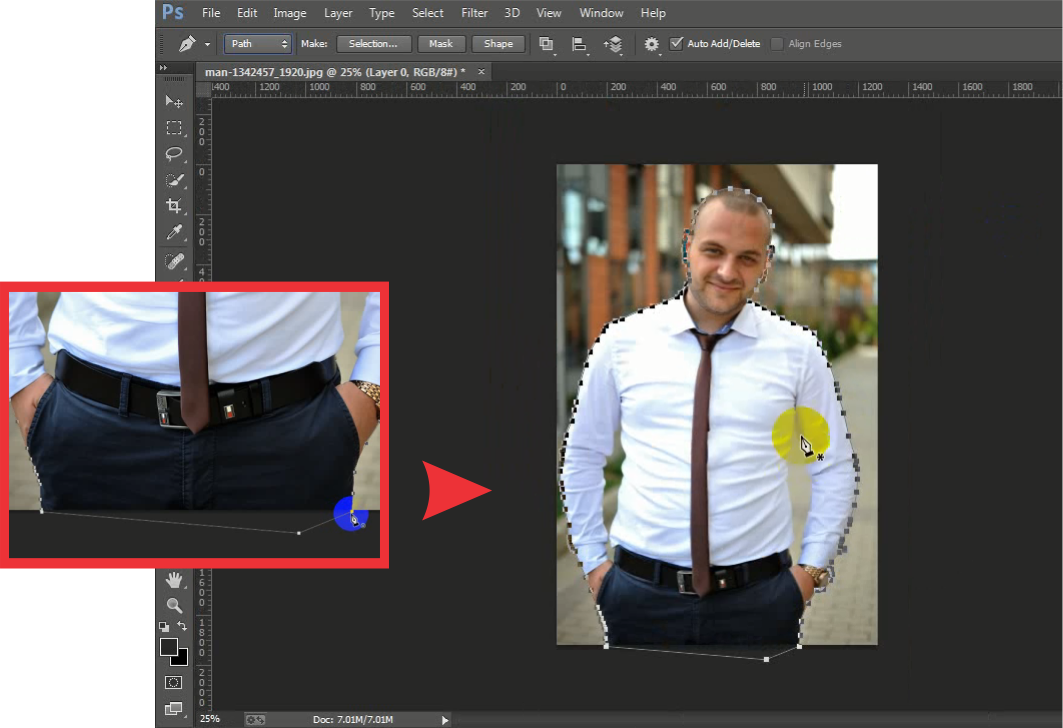Select the Lasso tool
Viewport: 1063px width, 728px height.
point(174,155)
